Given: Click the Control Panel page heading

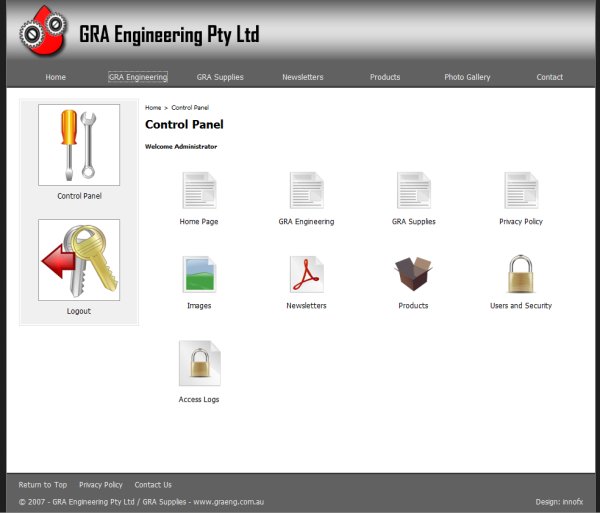Looking at the screenshot, I should pyautogui.click(x=184, y=124).
